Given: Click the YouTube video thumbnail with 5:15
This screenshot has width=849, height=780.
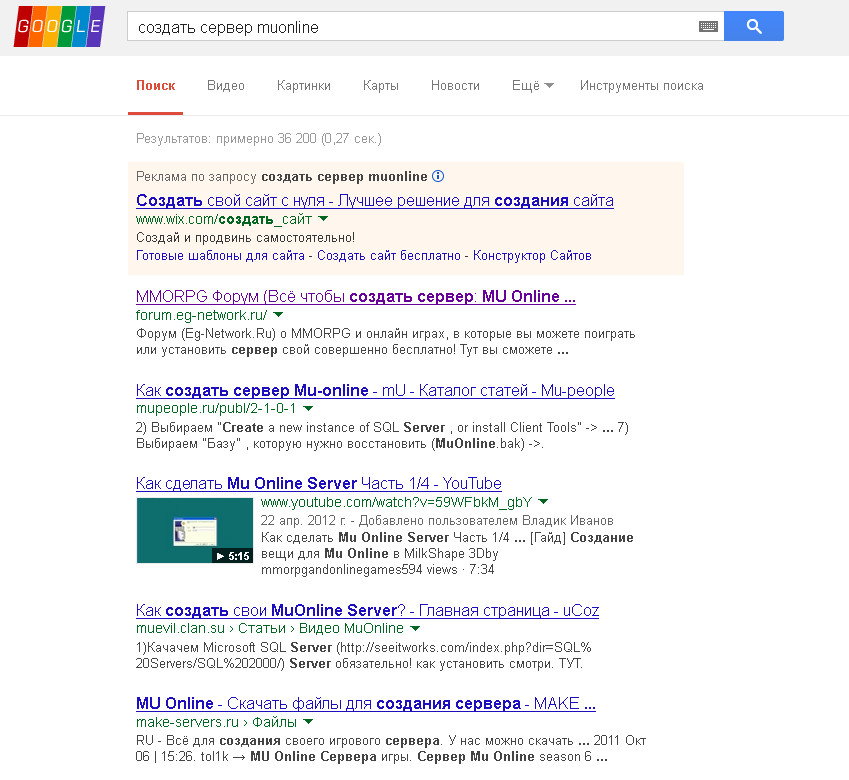Looking at the screenshot, I should tap(195, 530).
